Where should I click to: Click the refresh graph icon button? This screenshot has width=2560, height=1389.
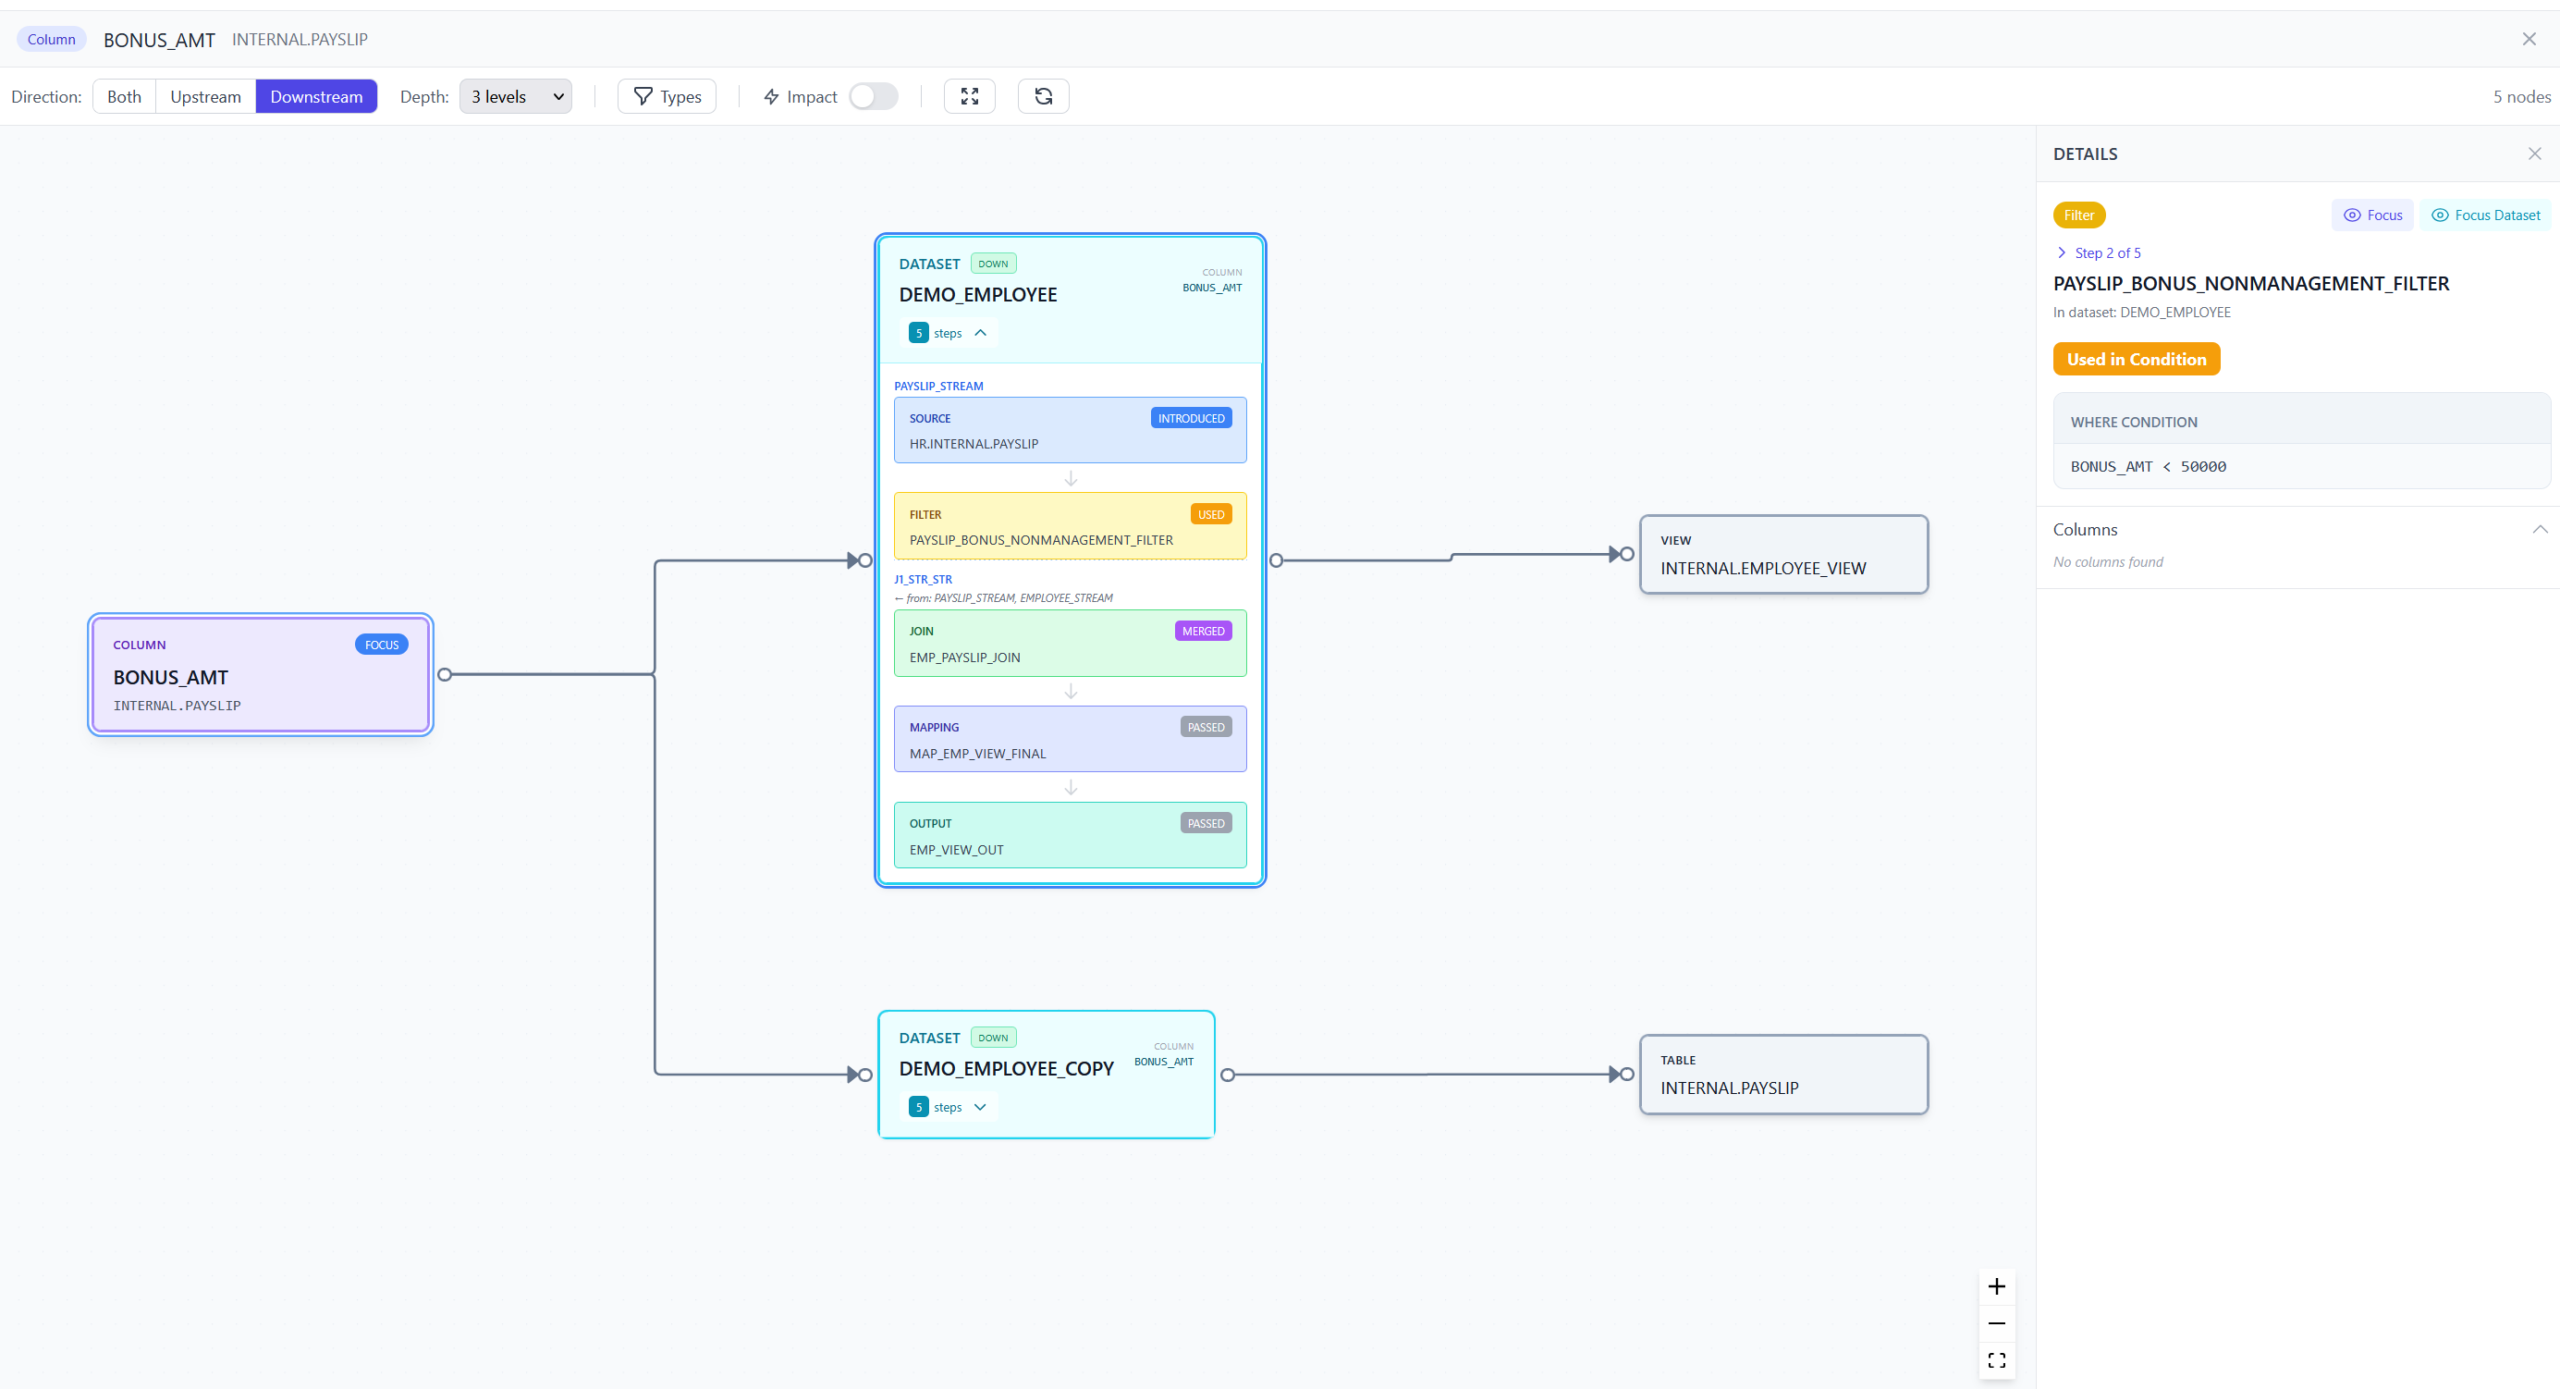click(x=1043, y=96)
